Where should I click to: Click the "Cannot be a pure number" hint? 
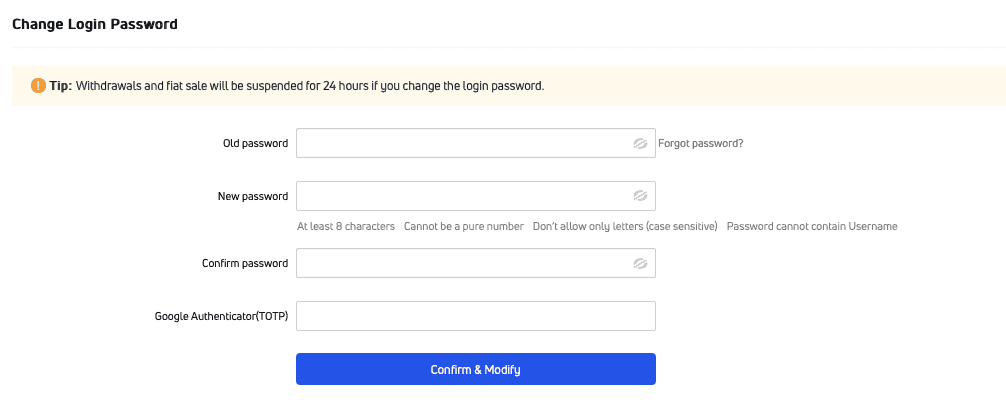463,226
